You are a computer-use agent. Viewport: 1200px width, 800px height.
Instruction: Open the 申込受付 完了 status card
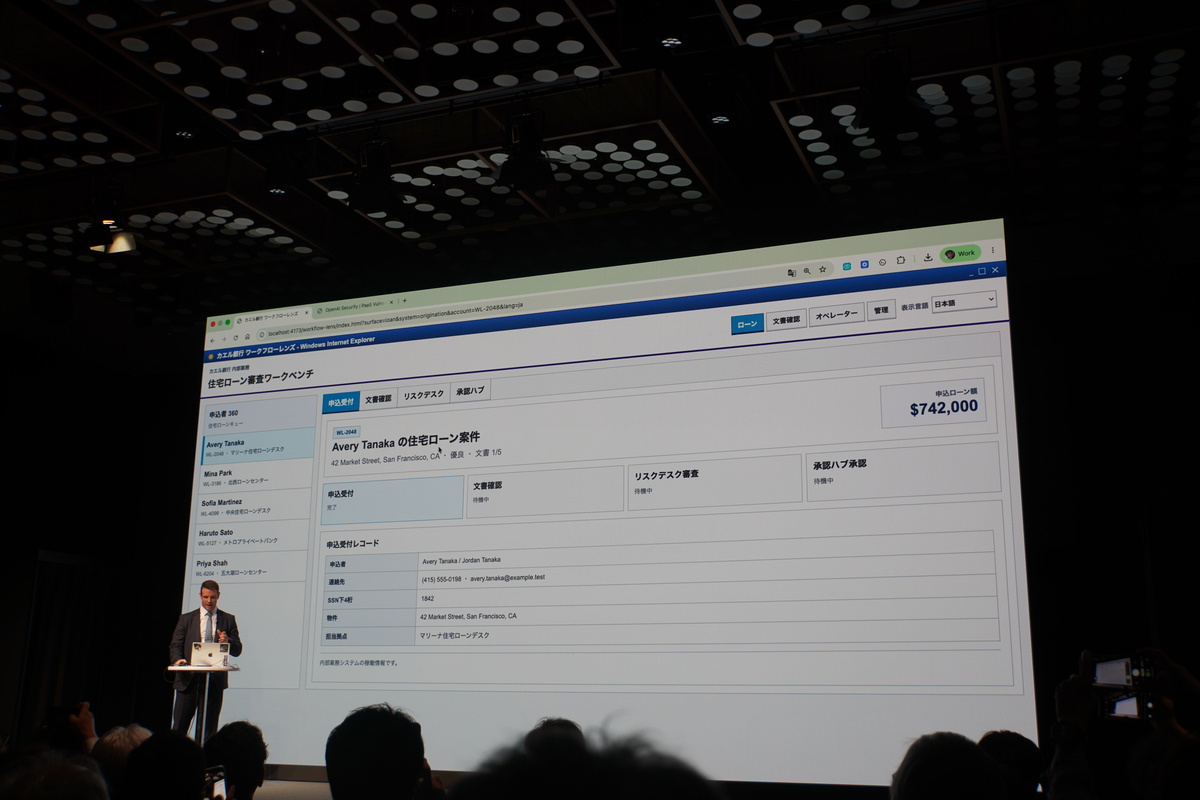[392, 499]
